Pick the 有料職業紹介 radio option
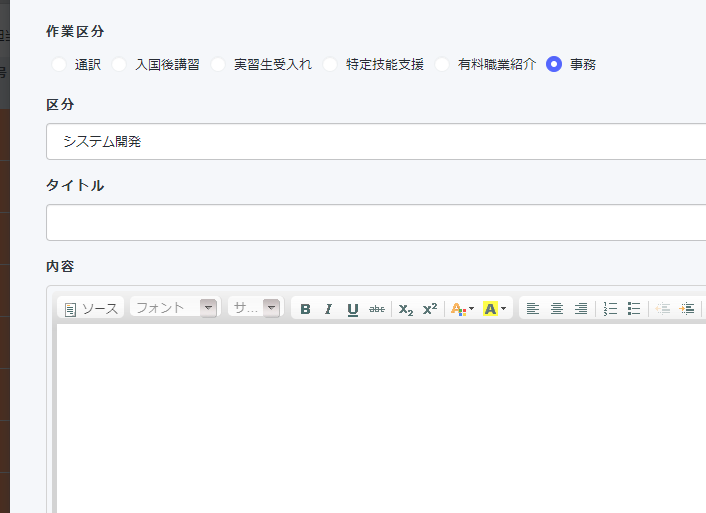Image resolution: width=706 pixels, height=513 pixels. point(442,64)
